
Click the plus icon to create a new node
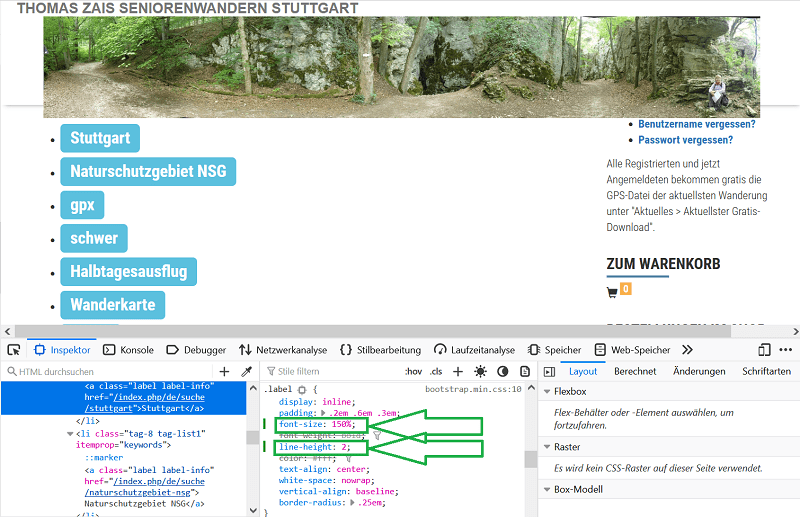[x=224, y=371]
